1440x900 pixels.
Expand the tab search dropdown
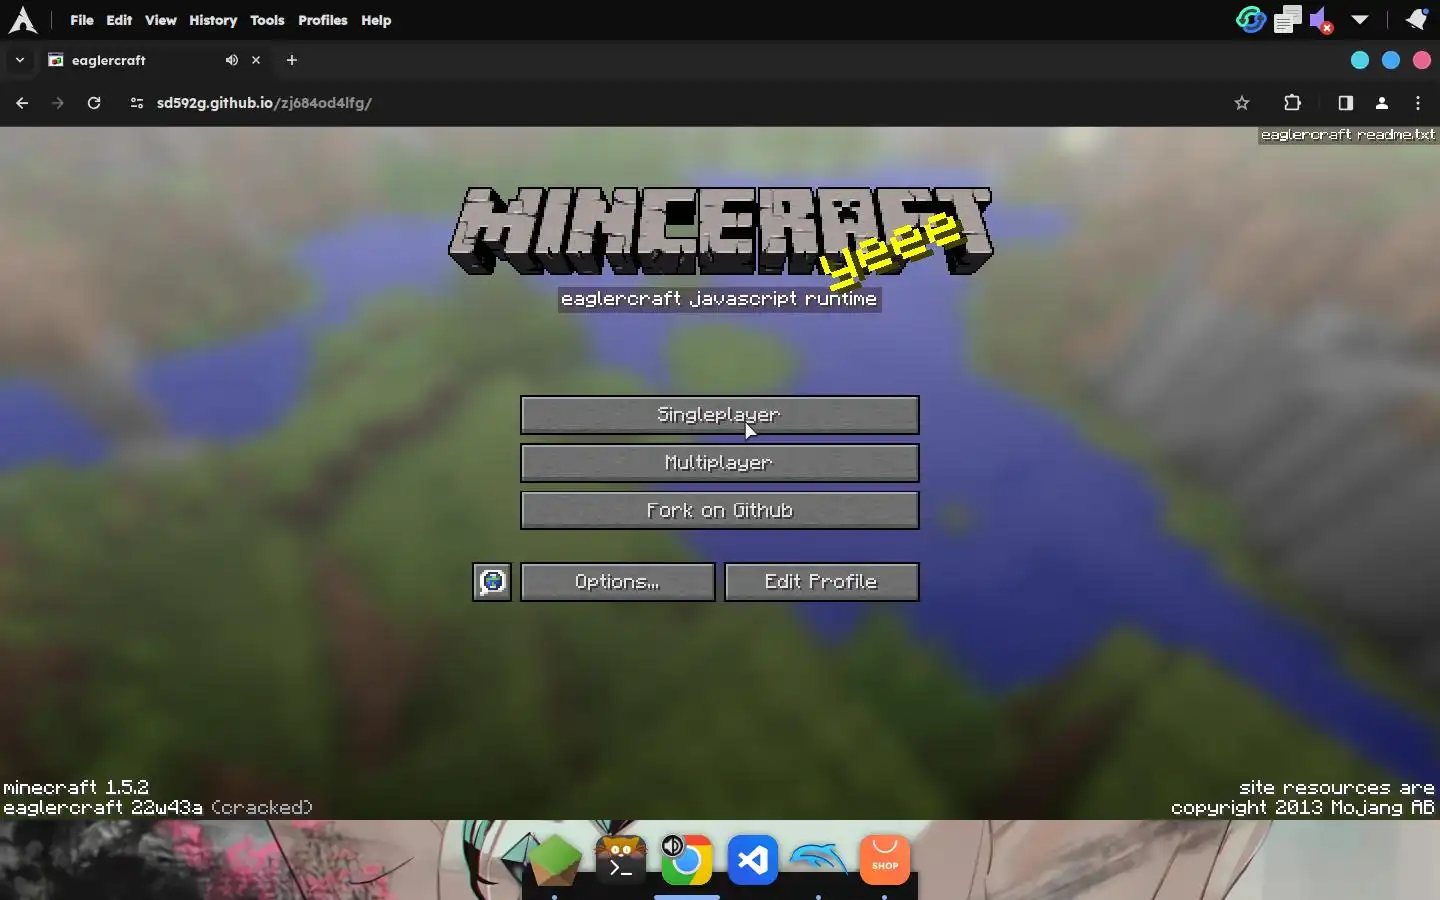click(x=19, y=60)
